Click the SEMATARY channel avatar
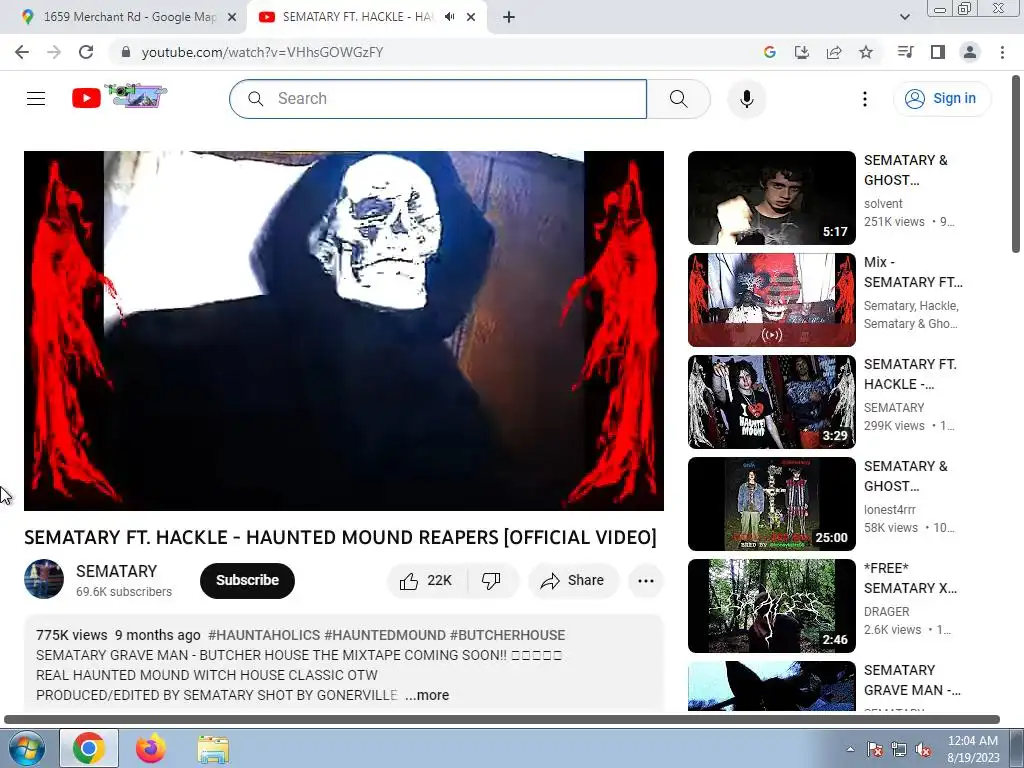 (x=44, y=579)
